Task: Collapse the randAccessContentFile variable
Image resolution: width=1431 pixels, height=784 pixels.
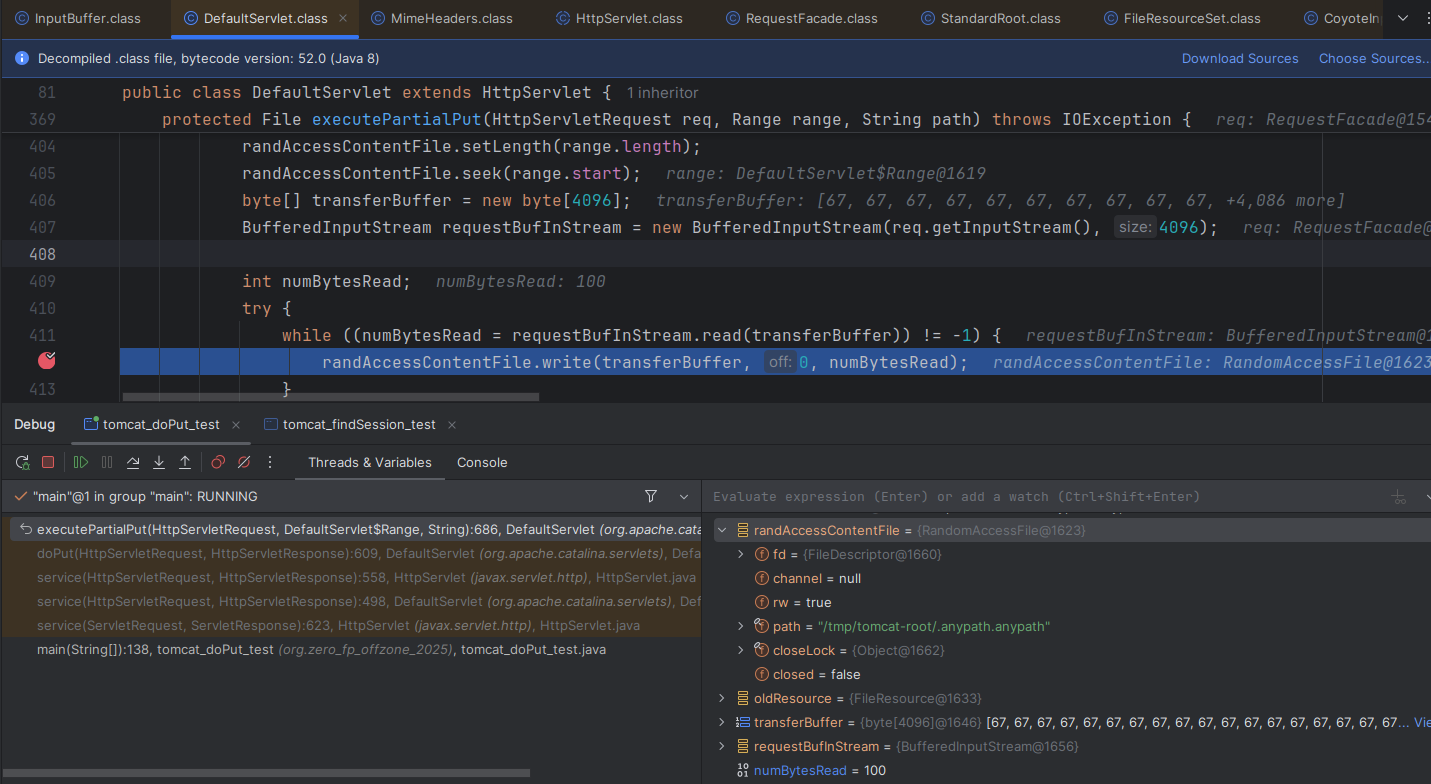Action: pyautogui.click(x=722, y=530)
